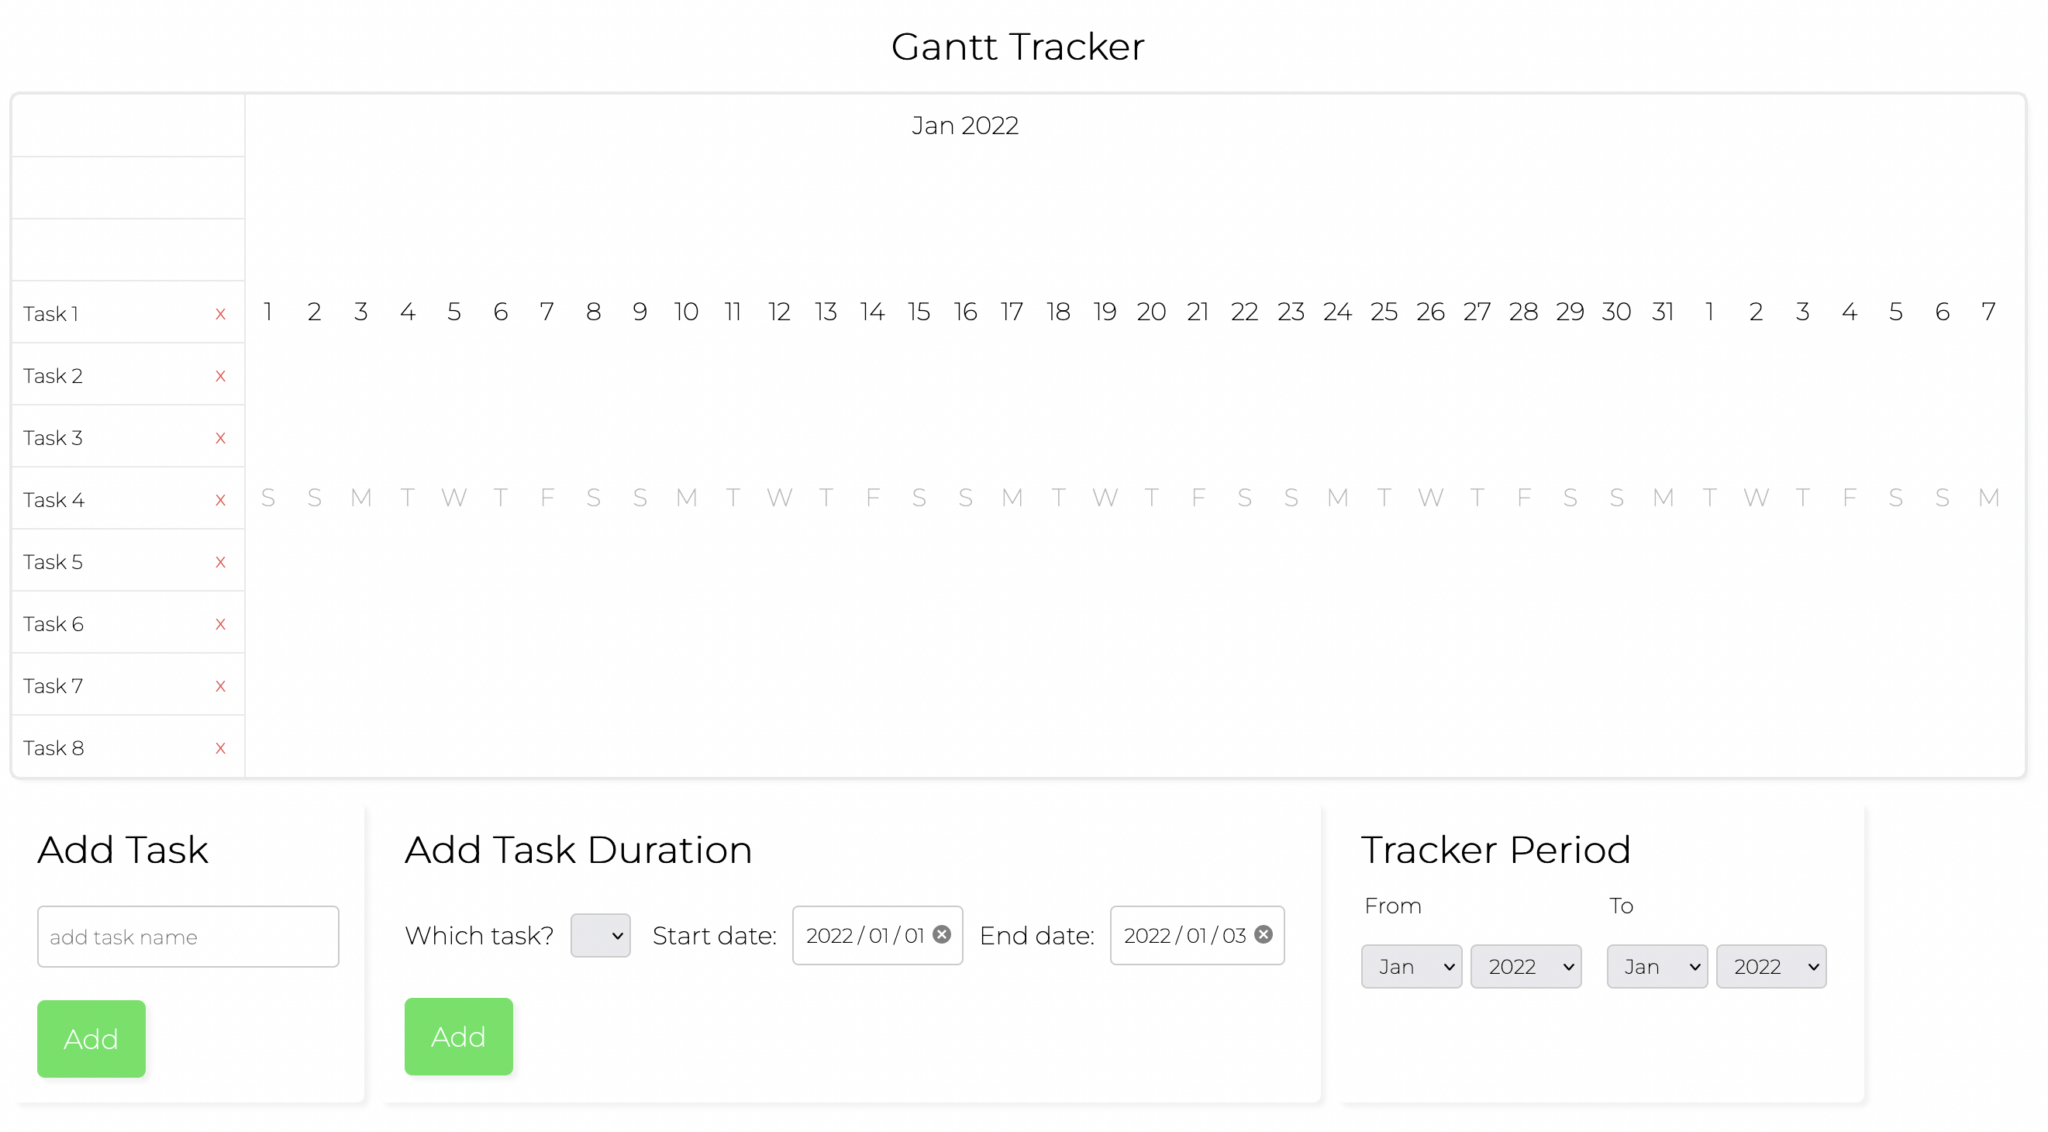Clear the Start date field value

(x=942, y=934)
